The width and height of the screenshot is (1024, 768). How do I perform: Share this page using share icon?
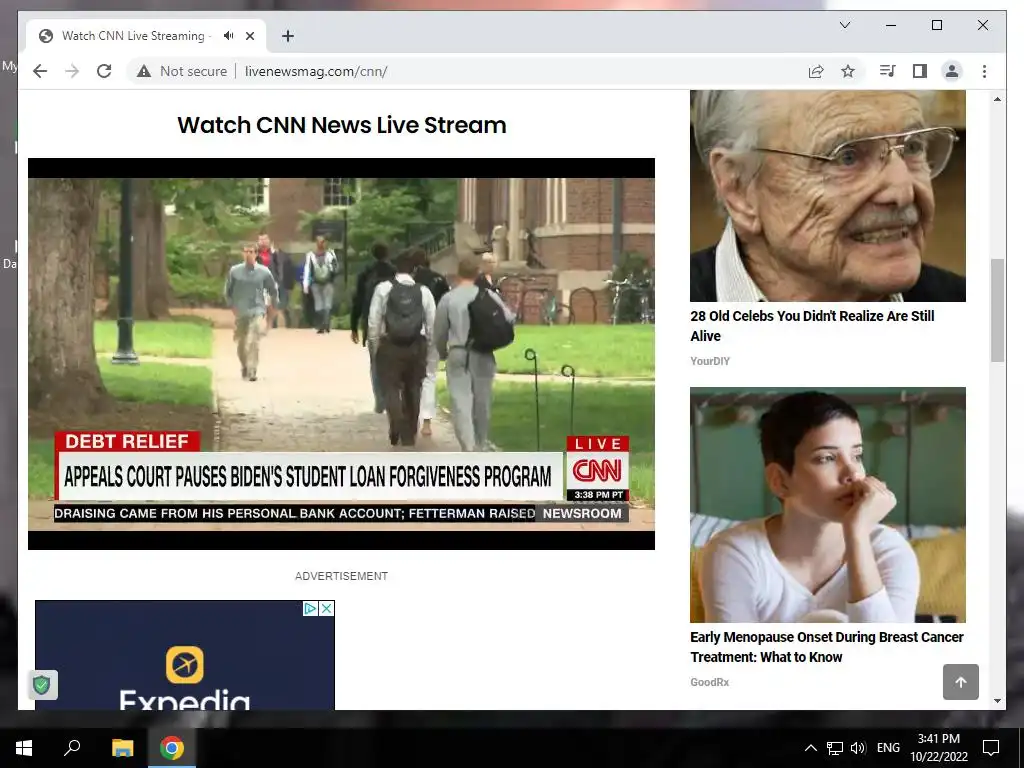(816, 71)
